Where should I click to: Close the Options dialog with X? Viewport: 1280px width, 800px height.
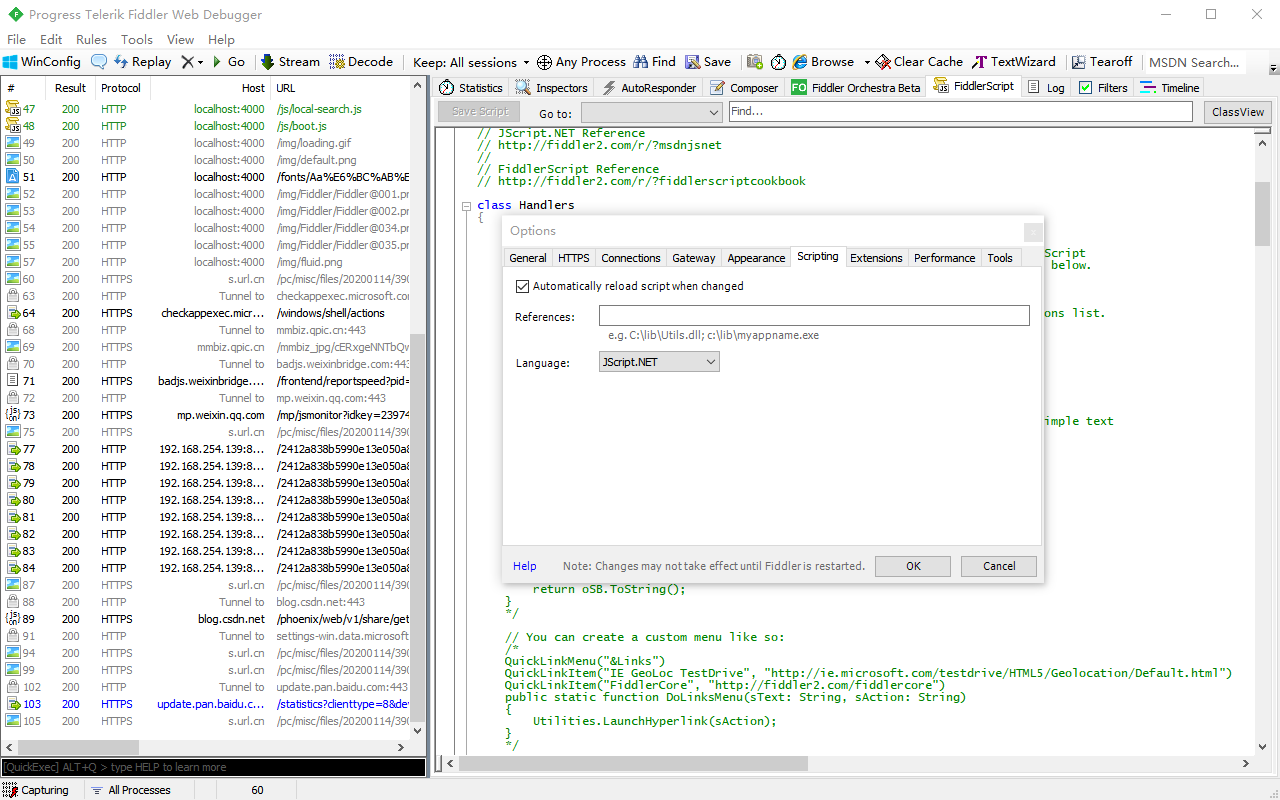1033,232
